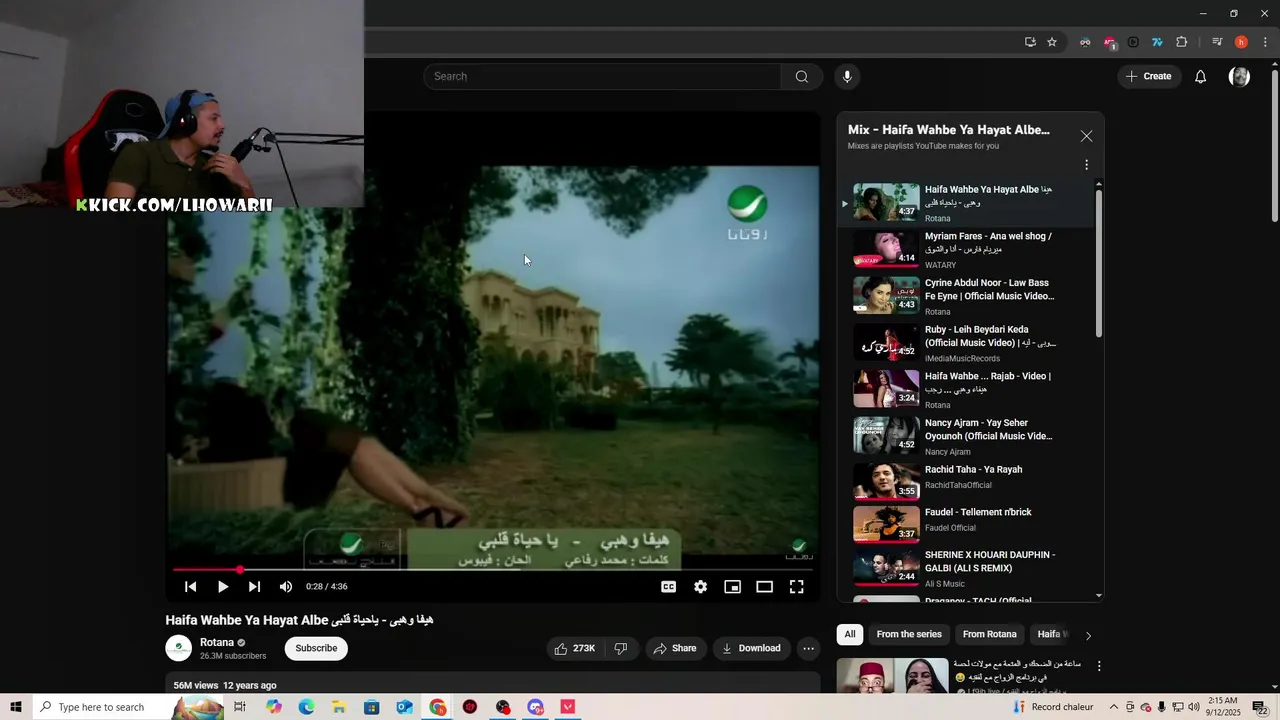The width and height of the screenshot is (1280, 720).
Task: Select the All filter chip
Action: coord(850,634)
